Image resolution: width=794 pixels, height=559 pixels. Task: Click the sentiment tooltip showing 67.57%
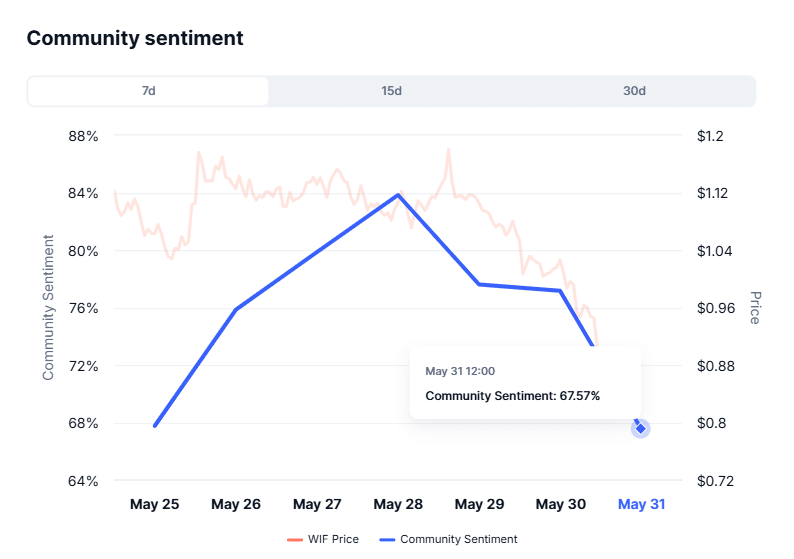[x=524, y=383]
